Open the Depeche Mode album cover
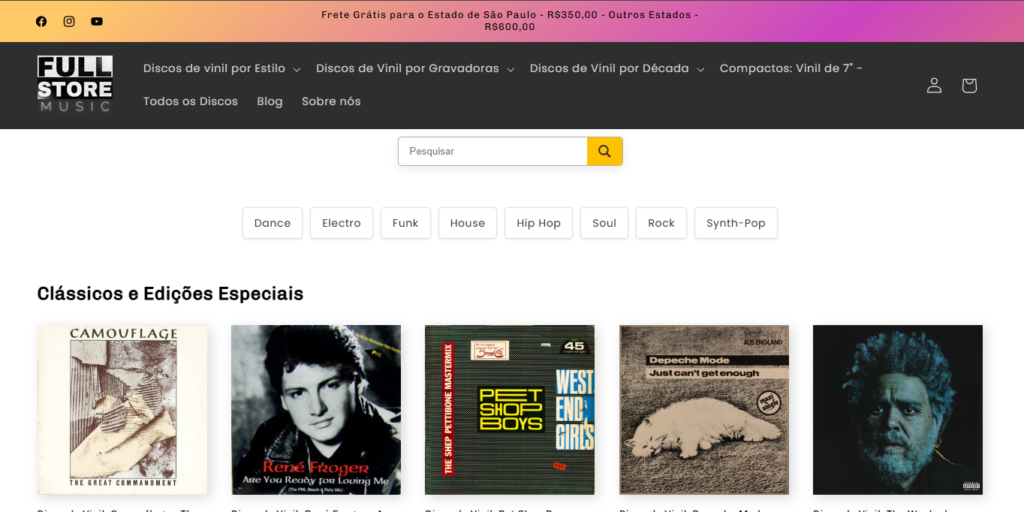The height and width of the screenshot is (512, 1024). pyautogui.click(x=704, y=409)
